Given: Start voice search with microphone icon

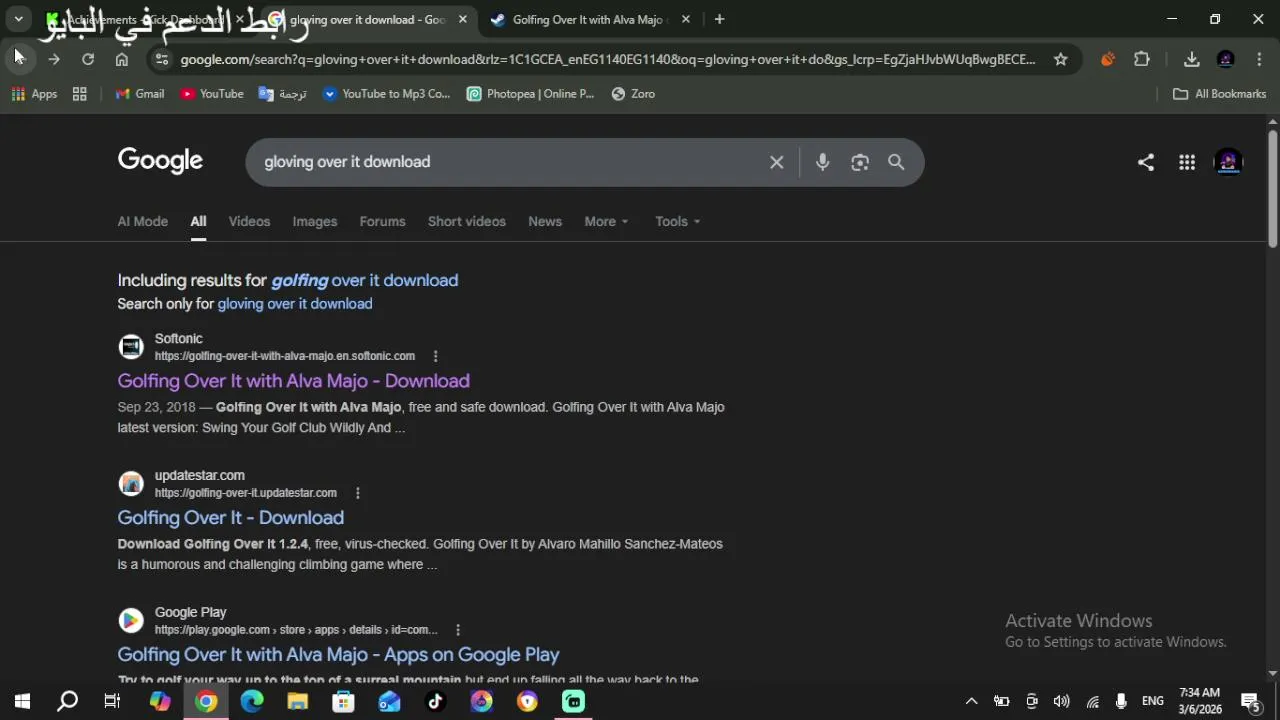Looking at the screenshot, I should click(x=822, y=162).
